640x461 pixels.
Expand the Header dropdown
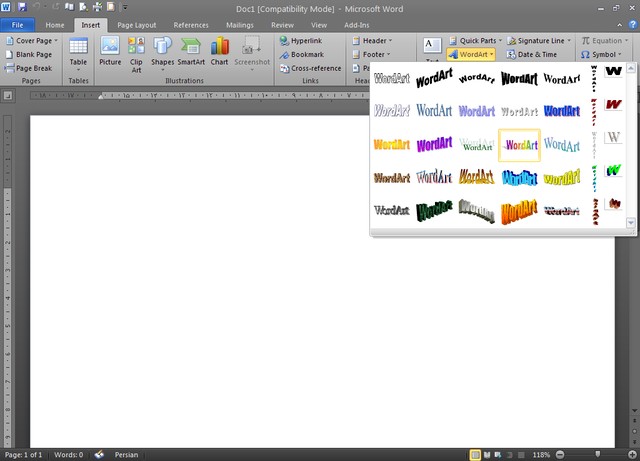(x=376, y=41)
